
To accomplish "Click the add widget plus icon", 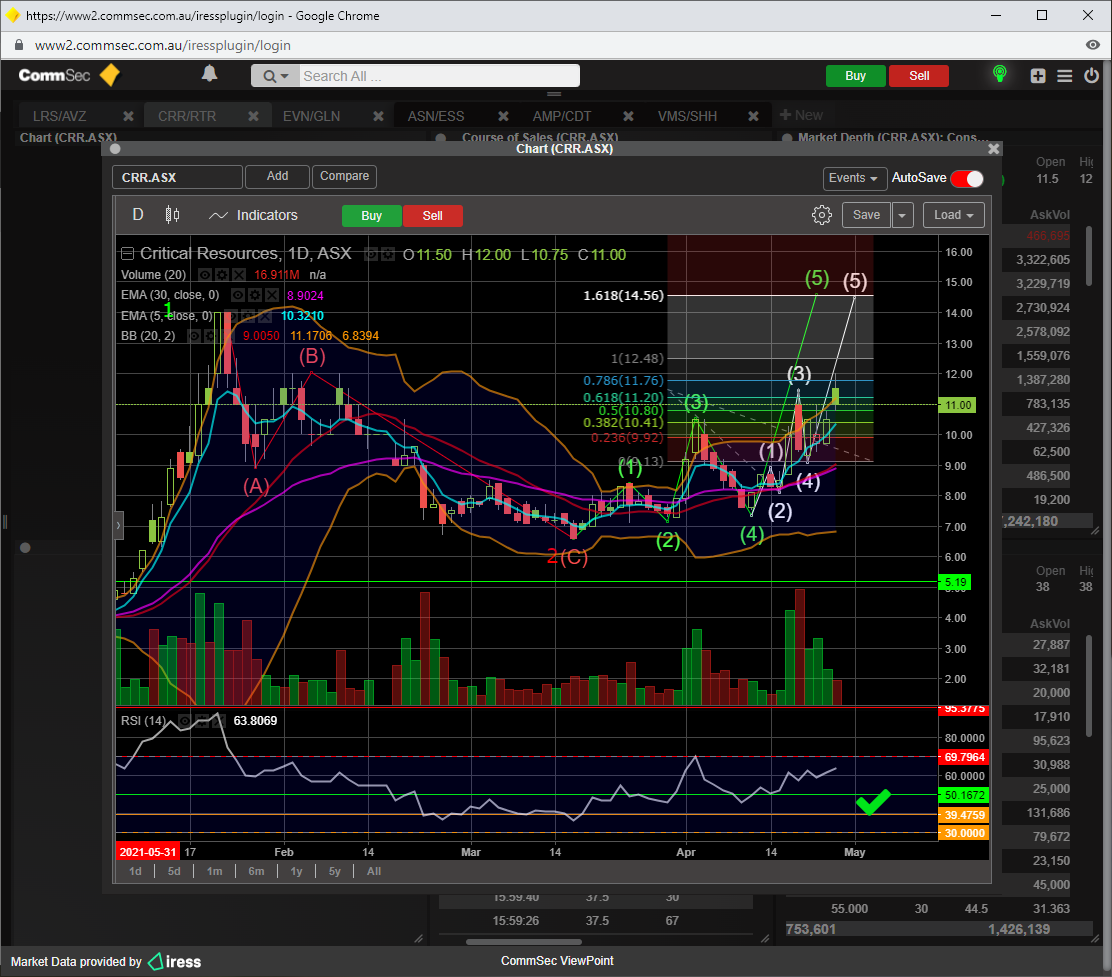I will pyautogui.click(x=1038, y=76).
